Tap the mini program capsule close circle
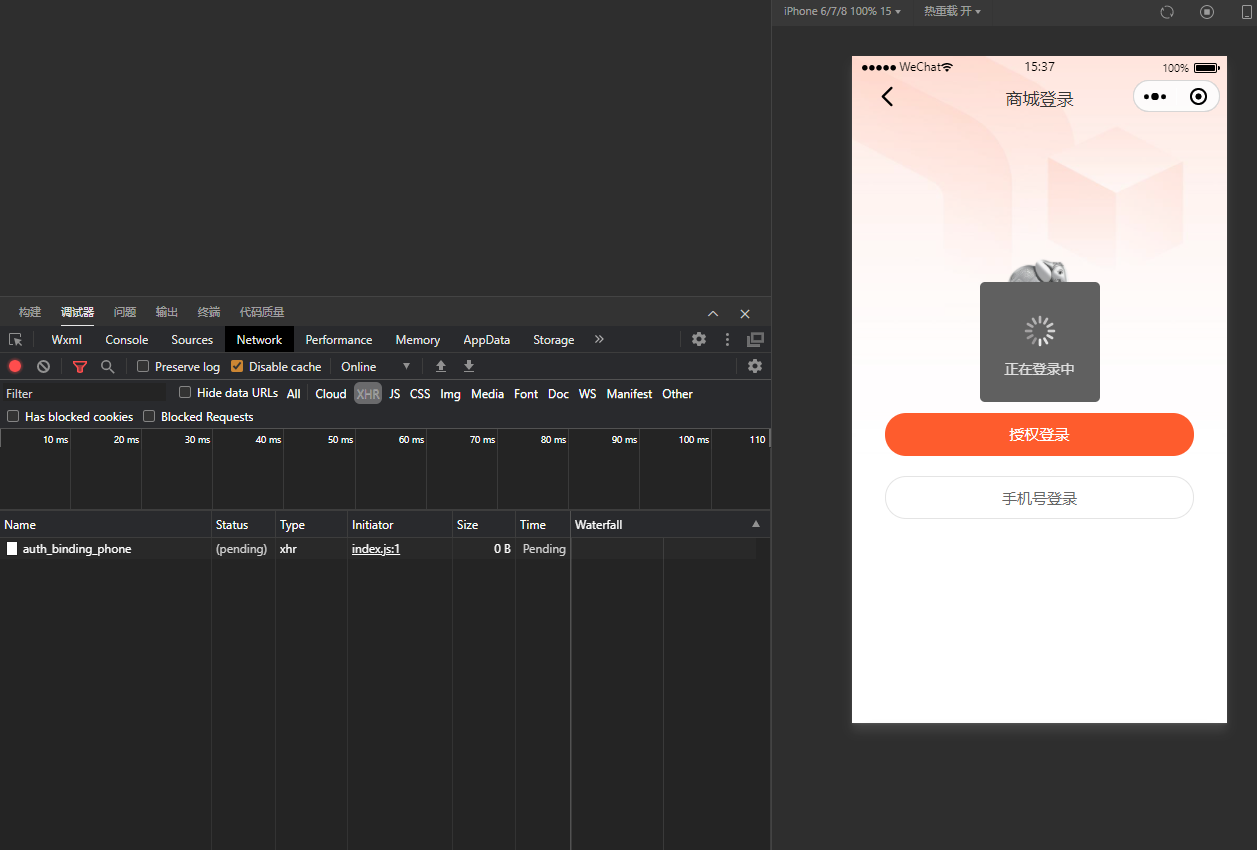 [x=1198, y=97]
